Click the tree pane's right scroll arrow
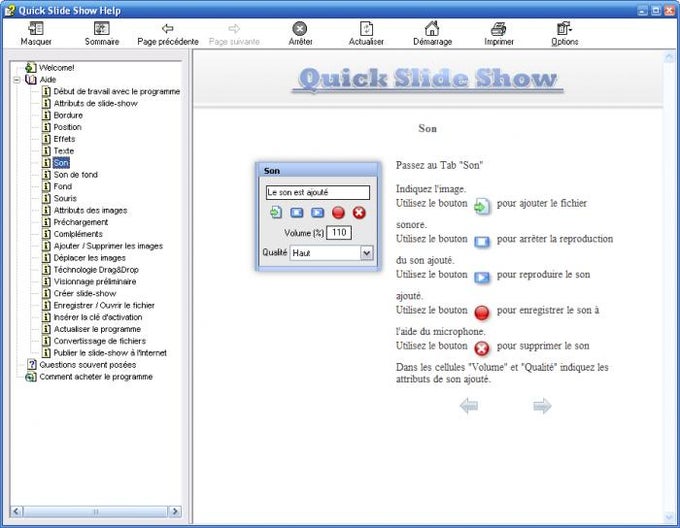The height and width of the screenshot is (528, 680). [x=175, y=511]
